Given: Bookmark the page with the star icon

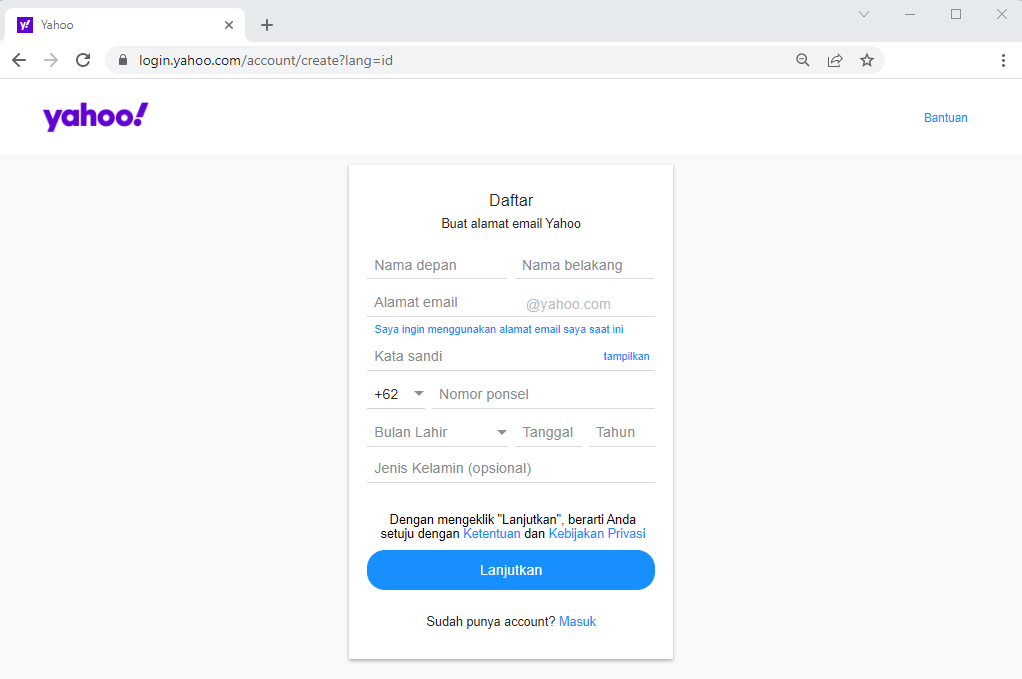Looking at the screenshot, I should click(x=867, y=59).
